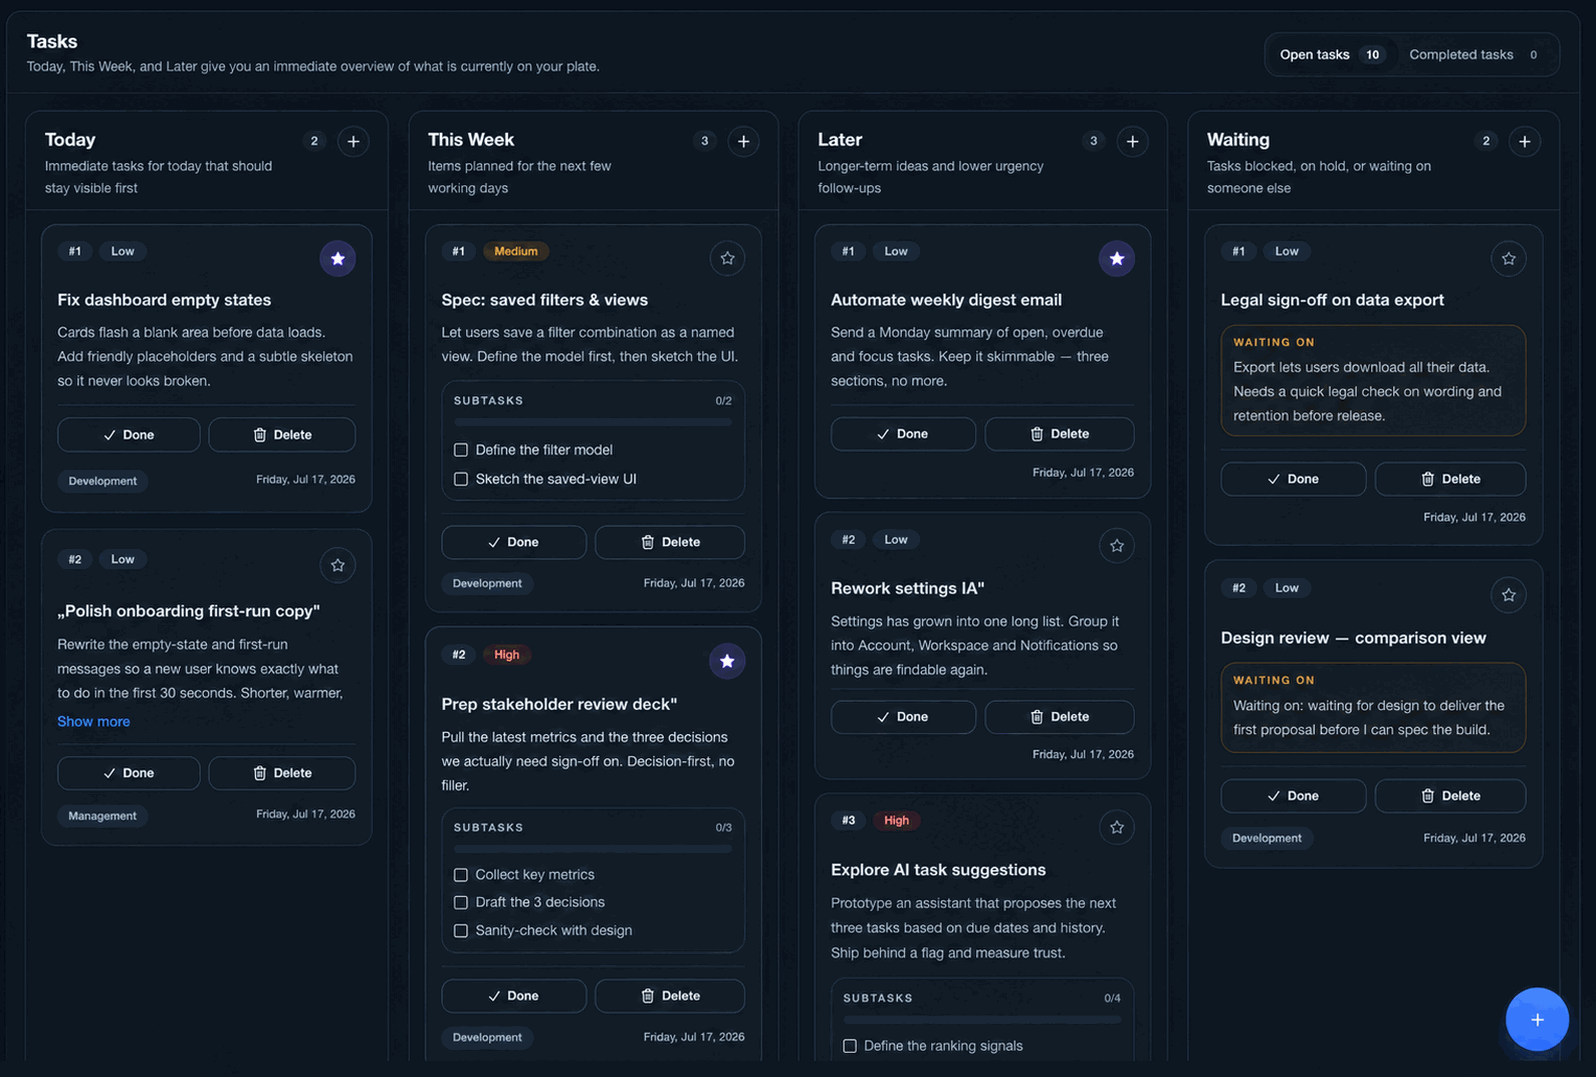This screenshot has width=1596, height=1077.
Task: Click the subtasks progress bar in the Prep stakeholder card
Action: coord(593,849)
